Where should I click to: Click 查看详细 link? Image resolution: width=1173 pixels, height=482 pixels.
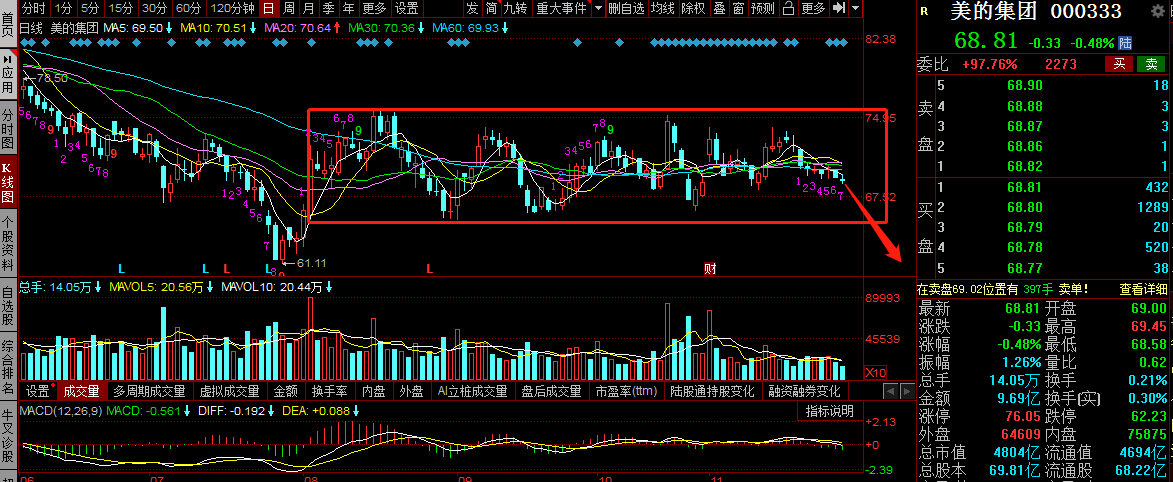pyautogui.click(x=1142, y=289)
